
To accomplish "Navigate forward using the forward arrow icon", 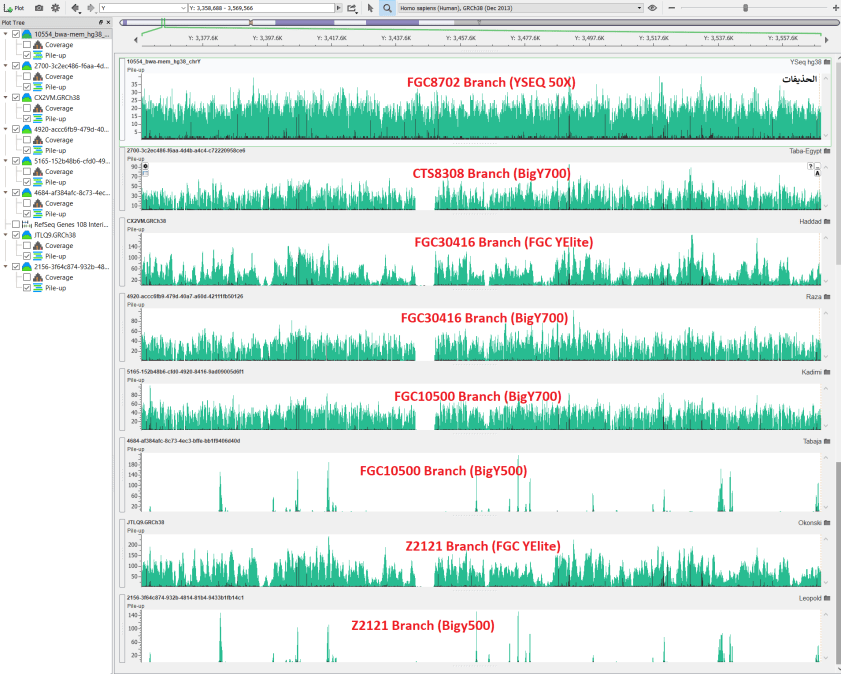I will click(91, 7).
